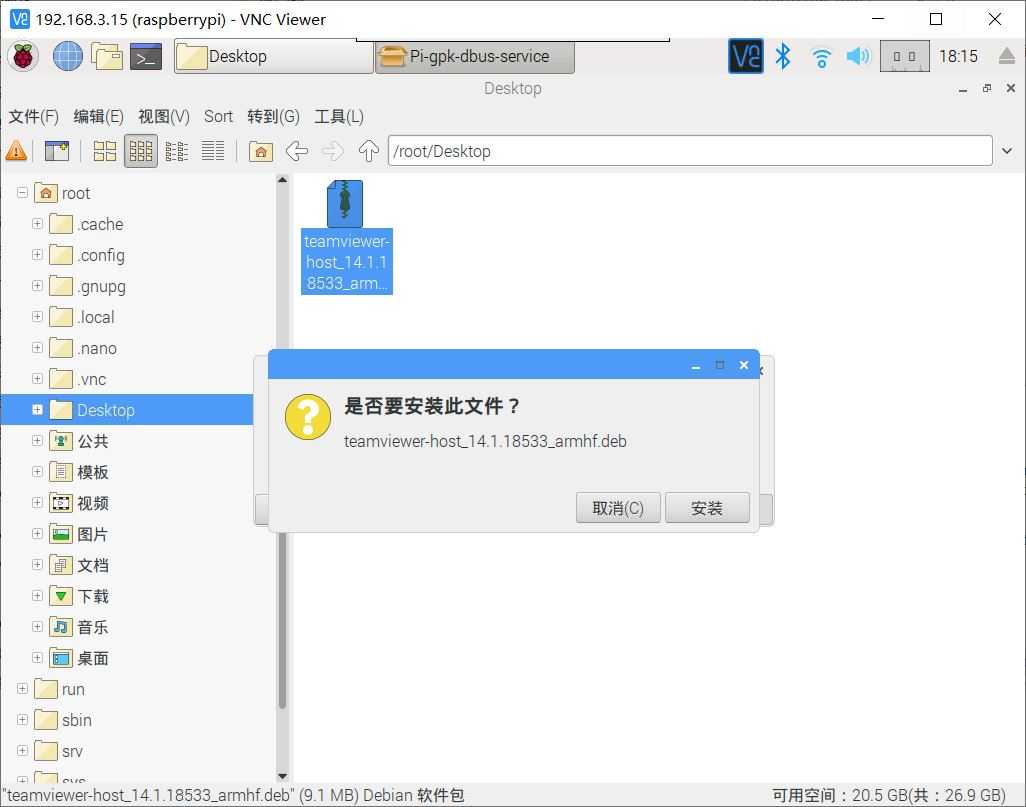Click the VNC server tray icon
The image size is (1026, 807).
click(x=746, y=56)
